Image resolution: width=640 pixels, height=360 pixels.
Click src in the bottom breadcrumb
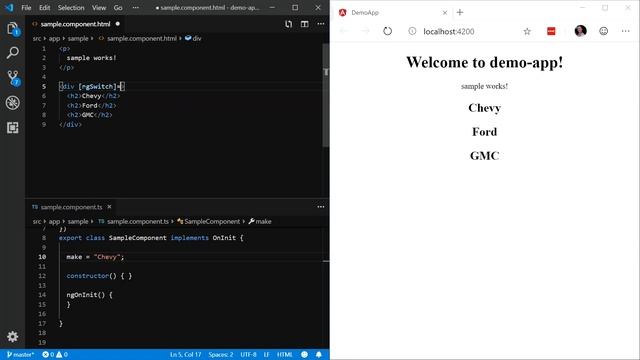tap(37, 221)
